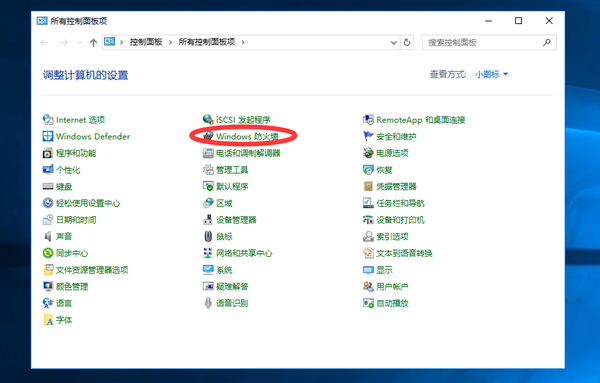This screenshot has height=383, width=600.
Task: Open the 文件资源管理器选项 icon
Action: (48, 270)
